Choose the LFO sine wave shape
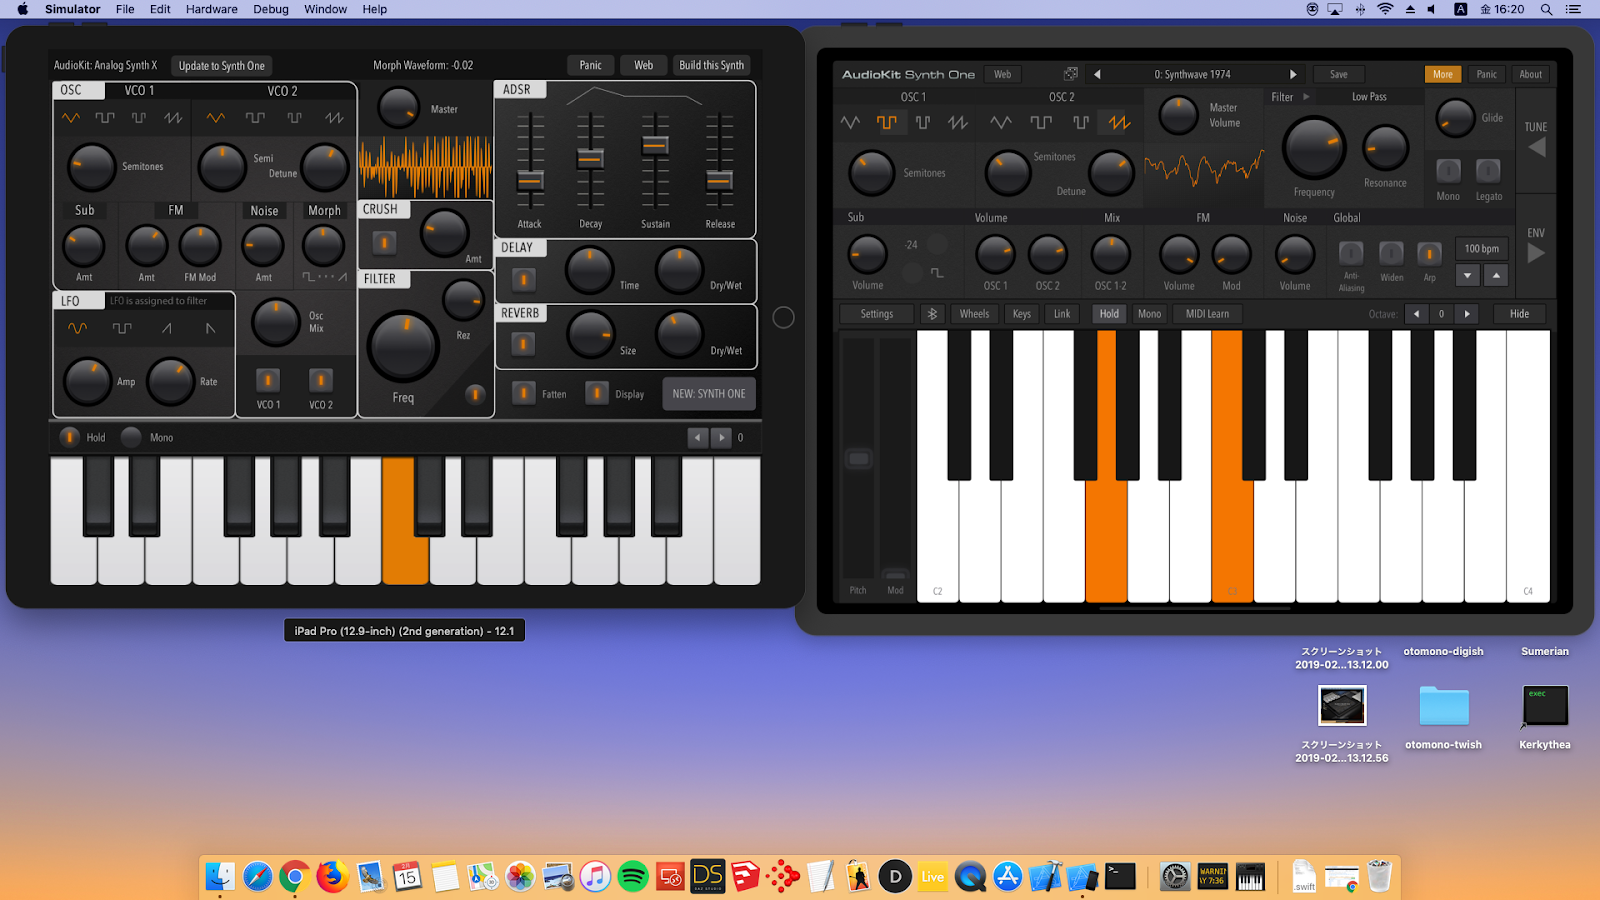The width and height of the screenshot is (1600, 900). pyautogui.click(x=77, y=328)
